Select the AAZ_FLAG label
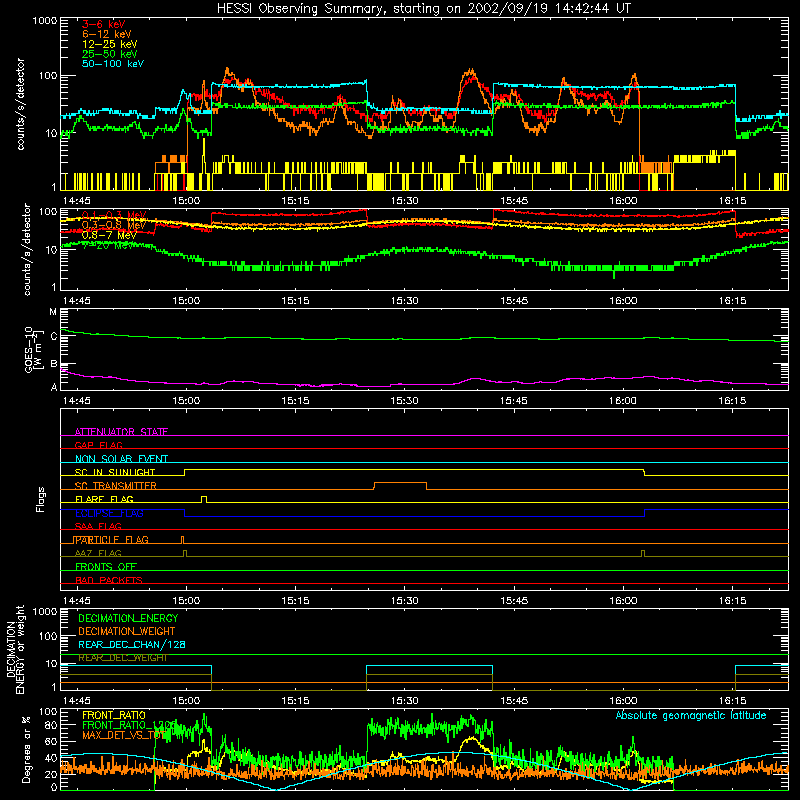 click(x=98, y=553)
